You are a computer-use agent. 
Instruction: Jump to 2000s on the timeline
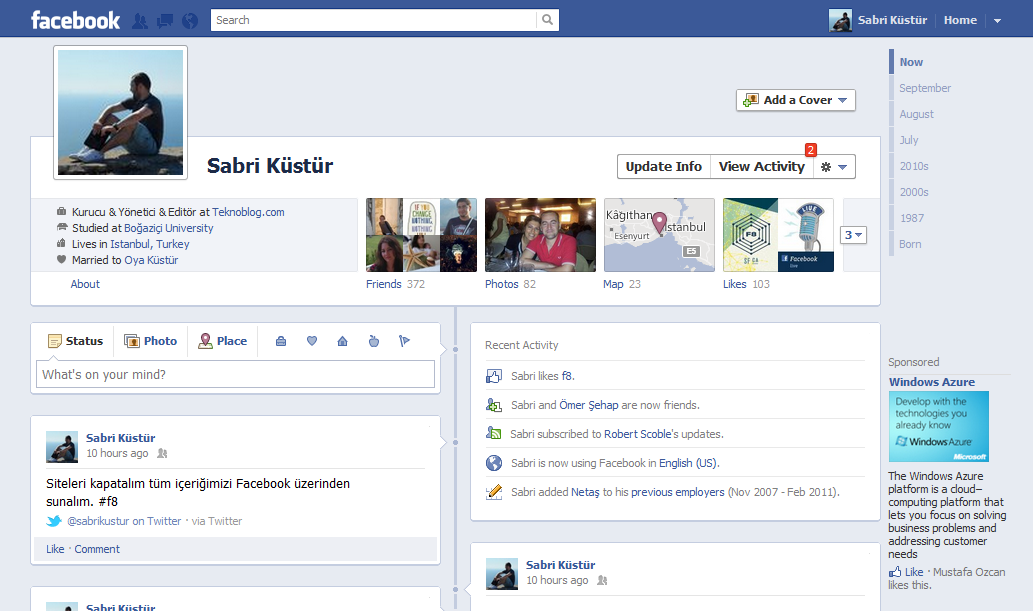914,192
